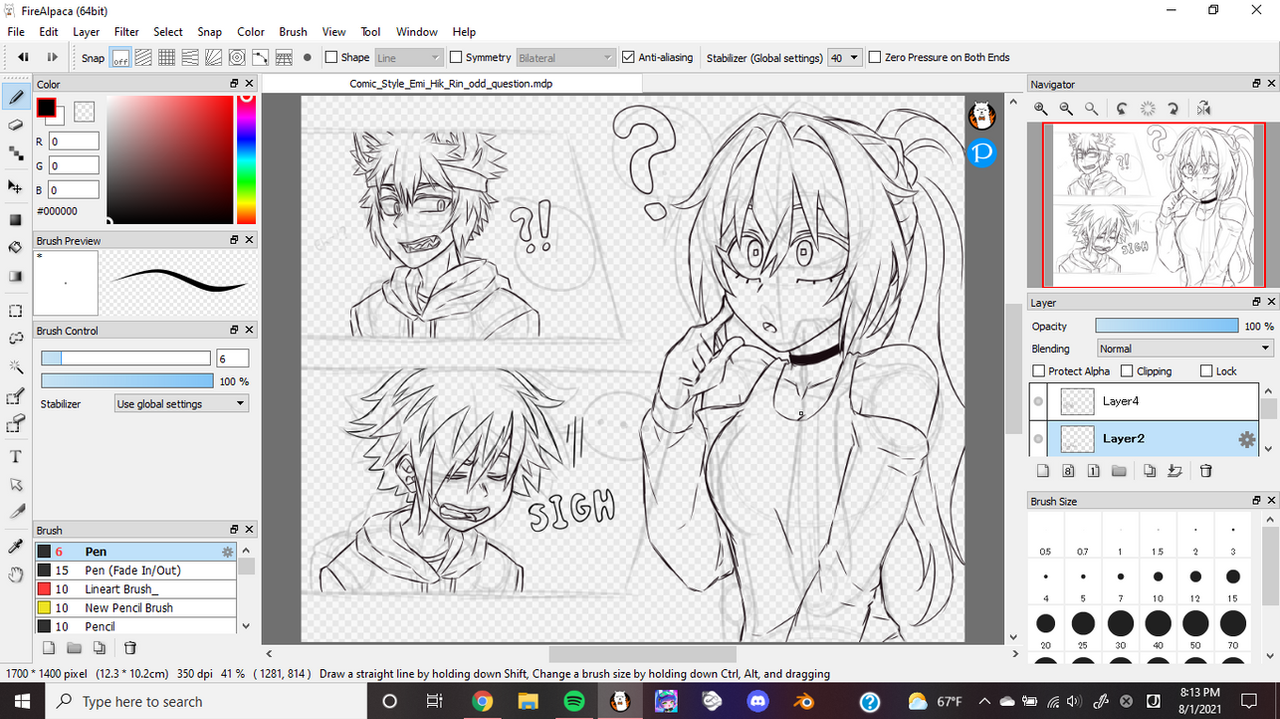Image resolution: width=1280 pixels, height=719 pixels.
Task: Delete the brush with the Brush panel trash
Action: [x=130, y=648]
